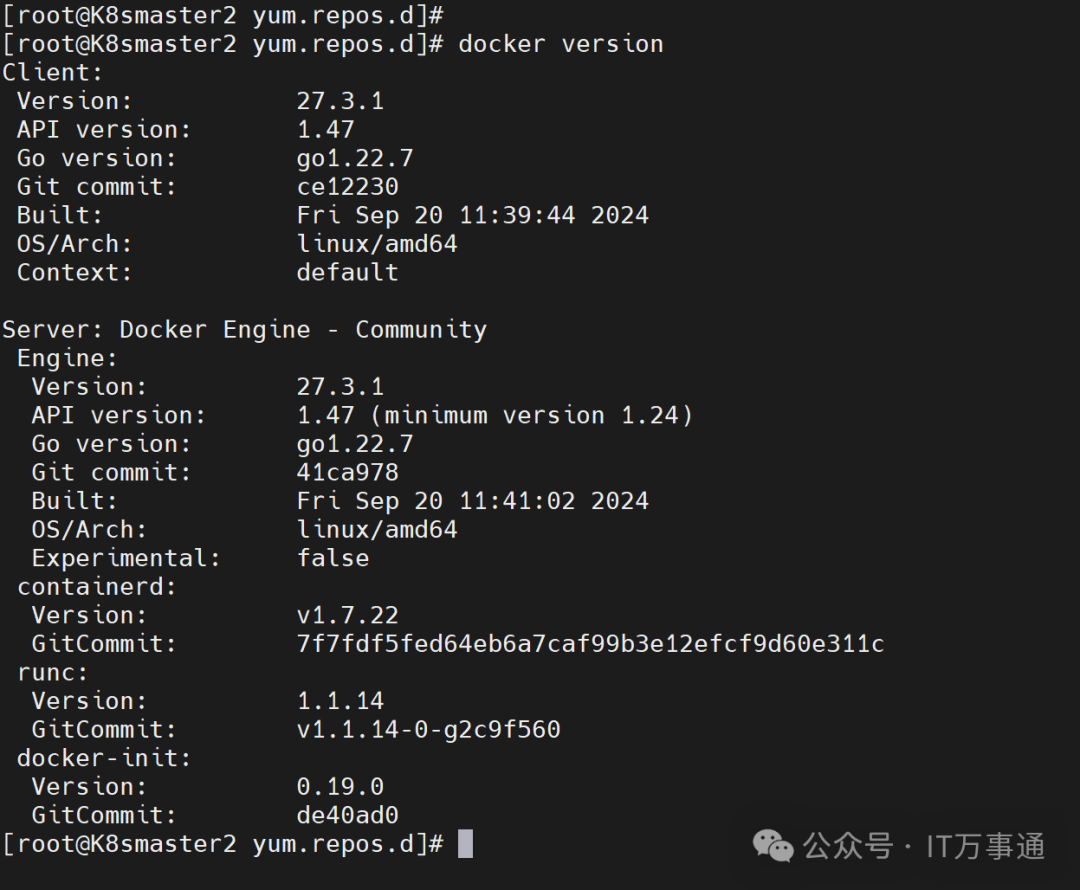Viewport: 1080px width, 890px height.
Task: Click the Context value 'default'
Action: (348, 273)
